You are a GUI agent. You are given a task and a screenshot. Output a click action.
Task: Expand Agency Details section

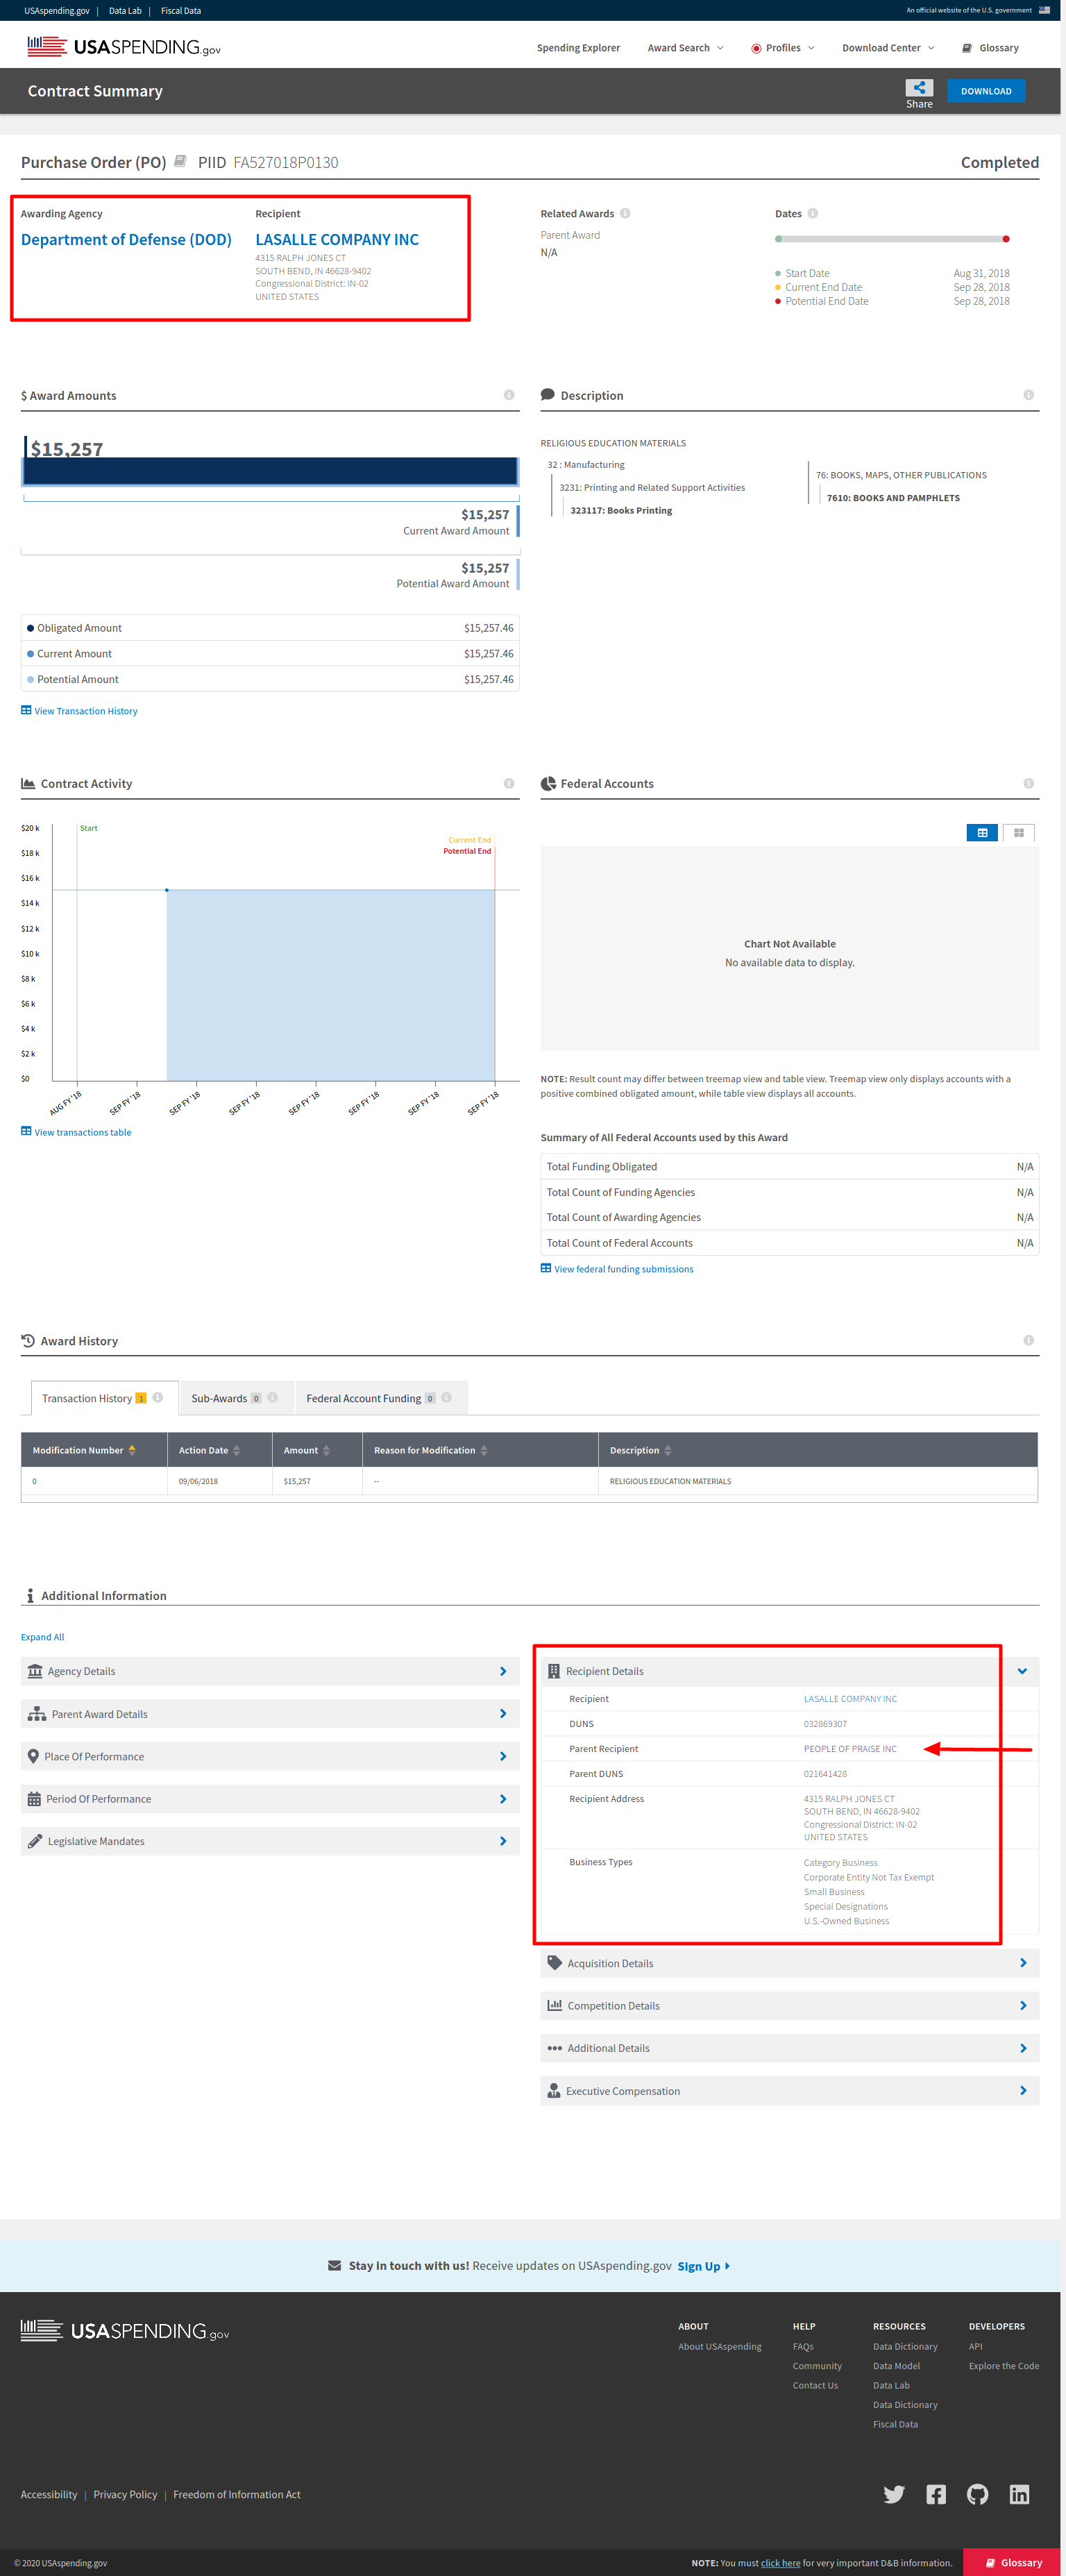270,1671
